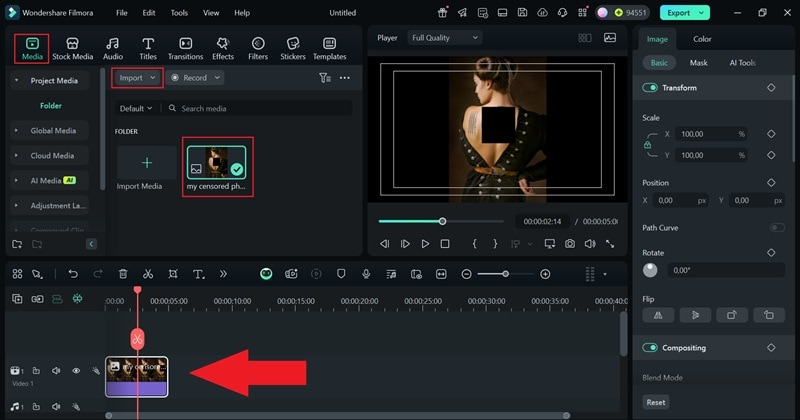The image size is (800, 420).
Task: Switch to the Mask sub-tab
Action: point(698,63)
